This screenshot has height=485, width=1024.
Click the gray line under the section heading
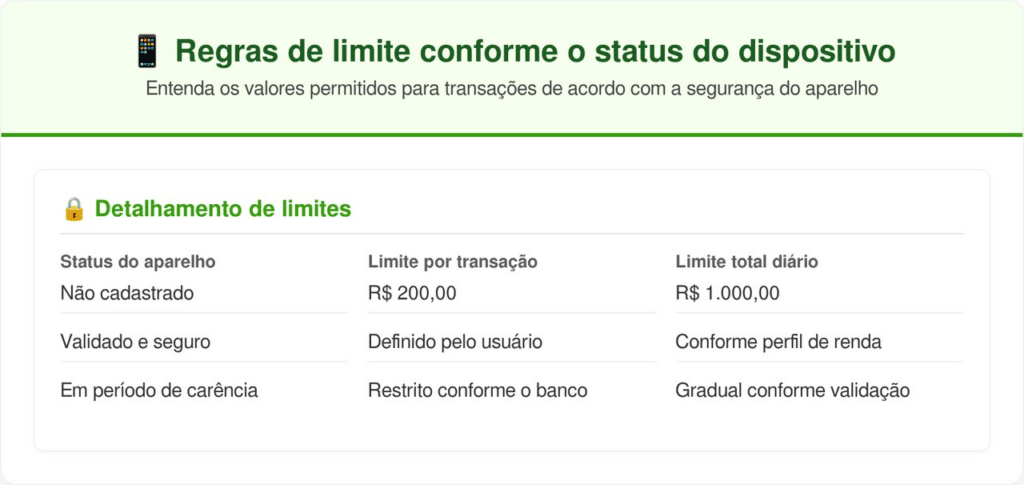512,233
